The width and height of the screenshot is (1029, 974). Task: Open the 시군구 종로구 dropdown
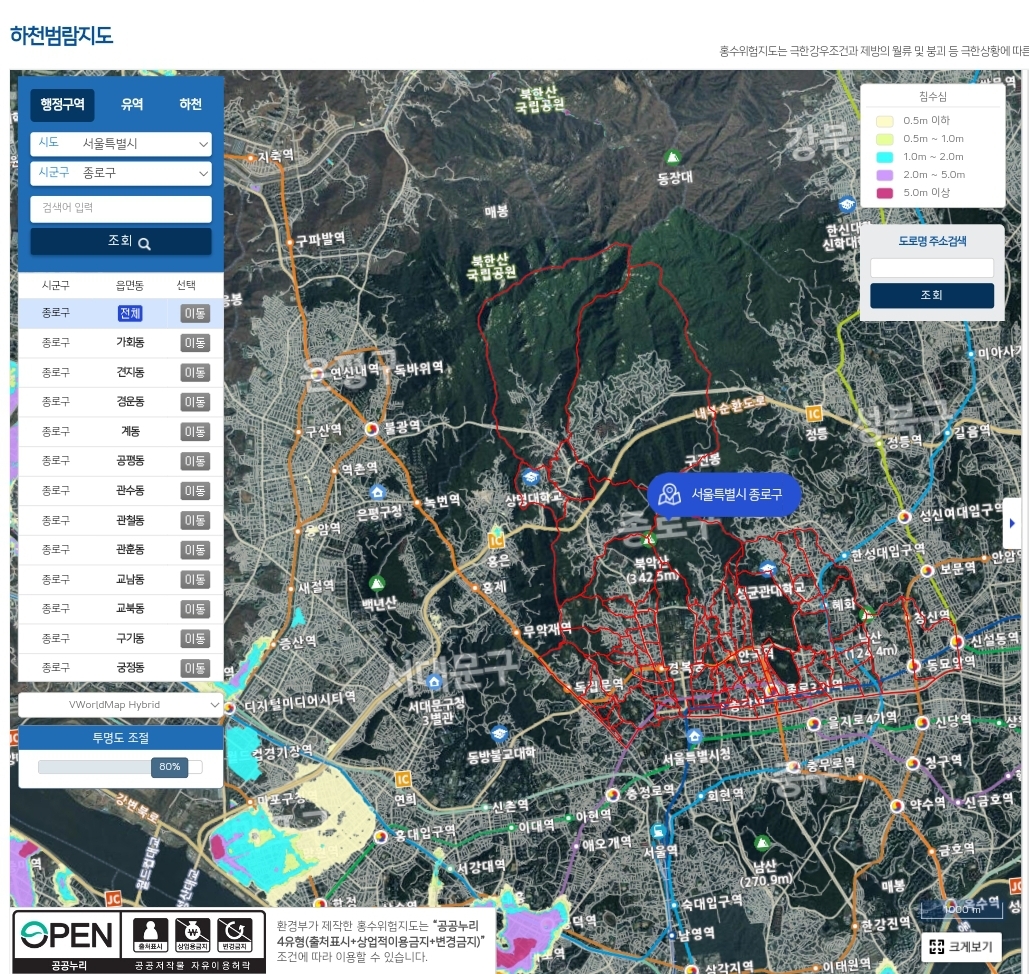coord(121,173)
